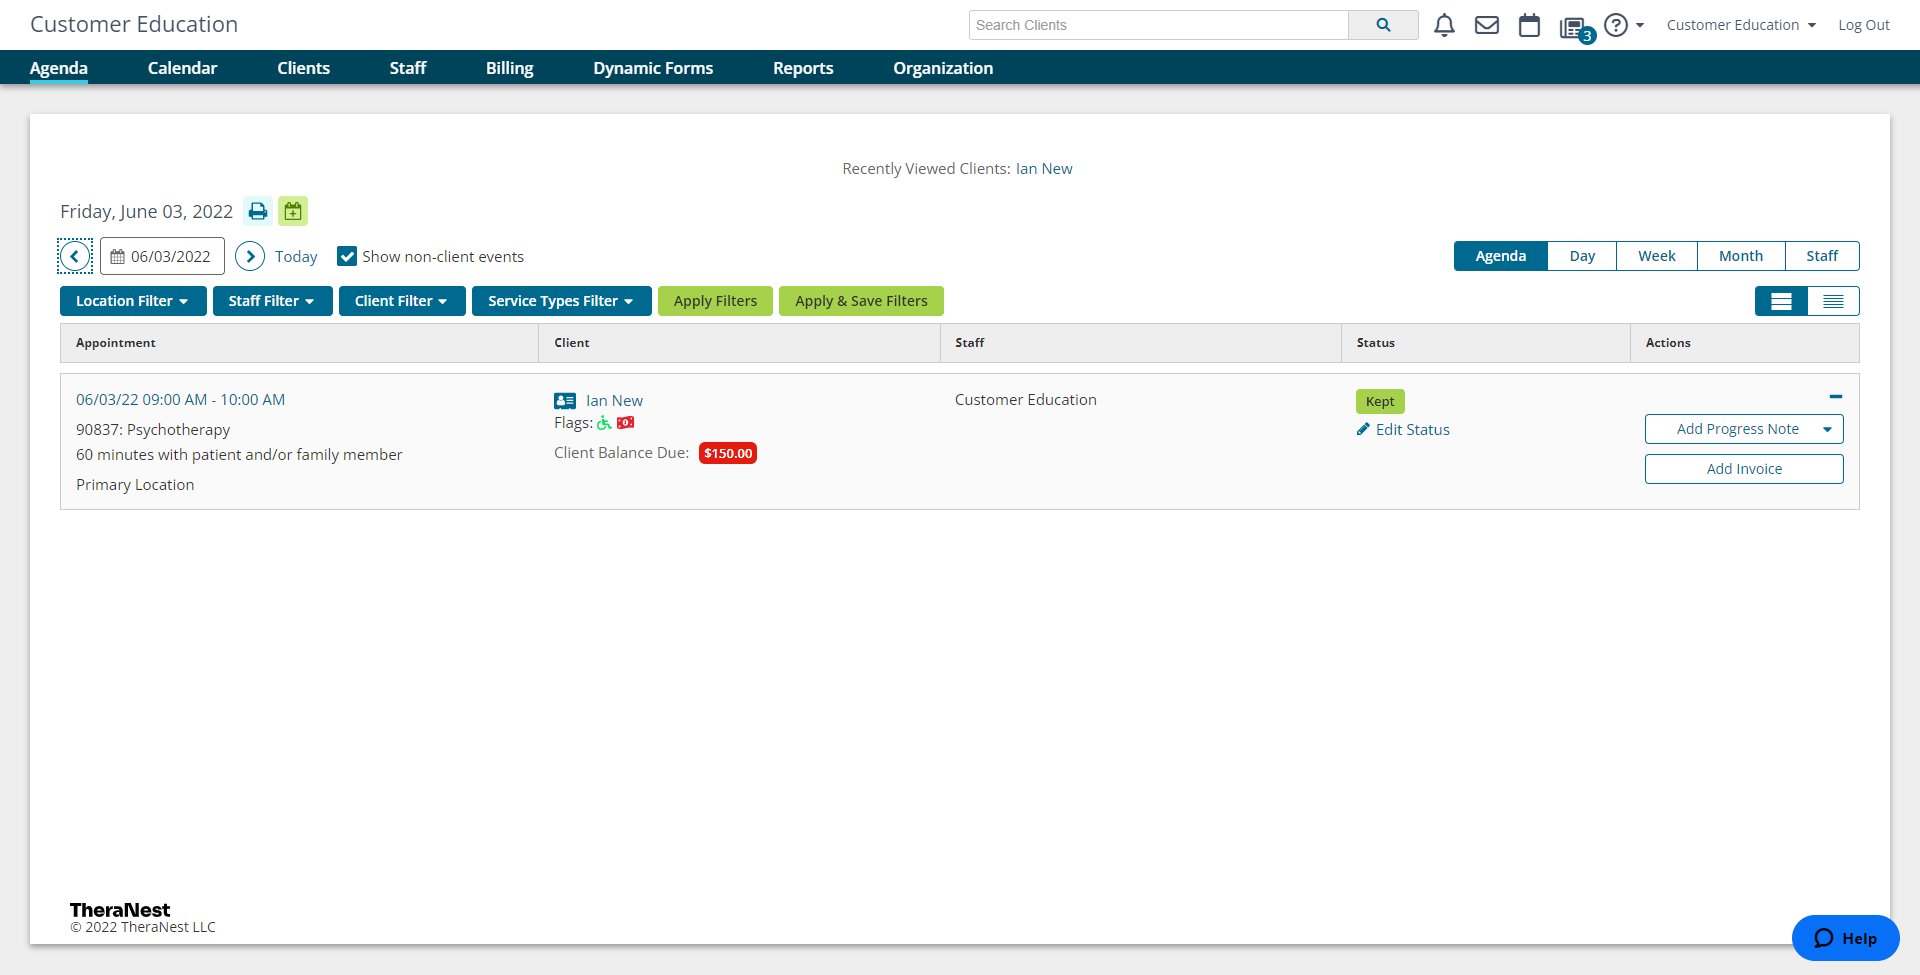Expand the Location Filter dropdown
The width and height of the screenshot is (1920, 975).
coord(133,301)
